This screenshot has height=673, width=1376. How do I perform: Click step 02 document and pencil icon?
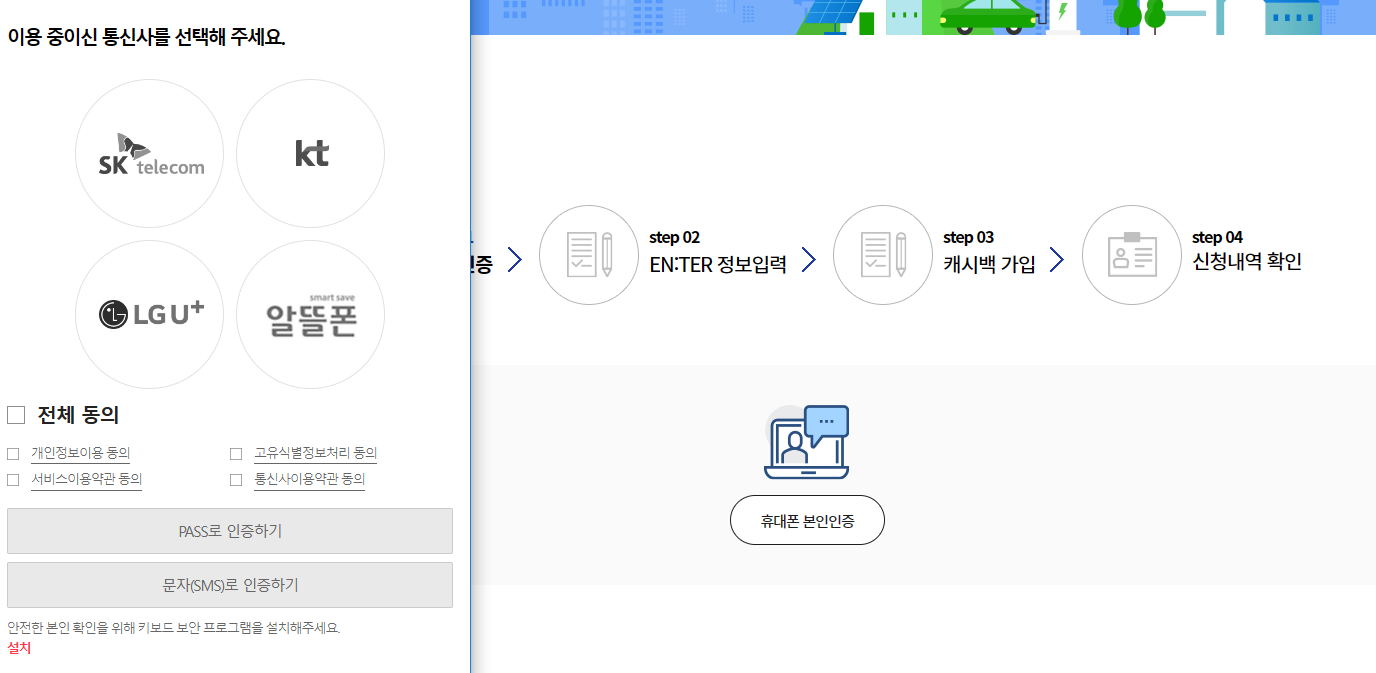click(x=589, y=255)
